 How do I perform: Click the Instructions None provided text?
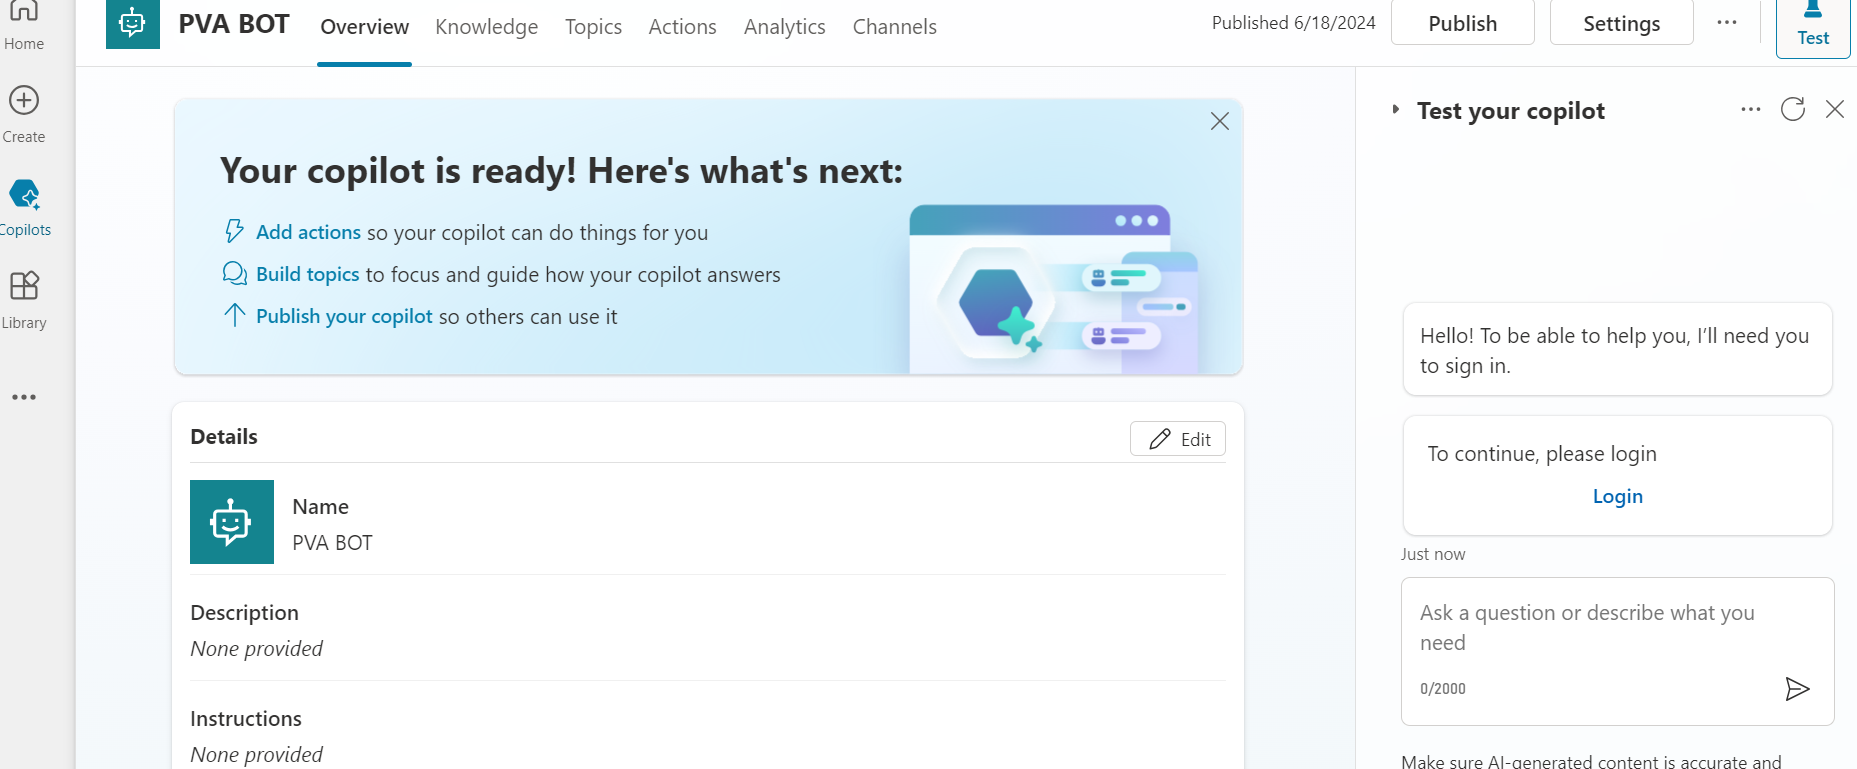pyautogui.click(x=257, y=755)
